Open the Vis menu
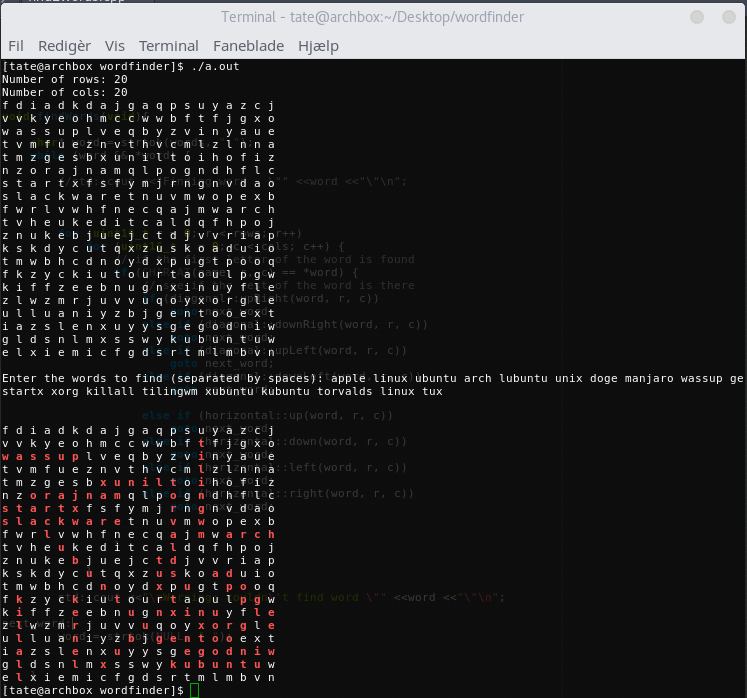747x698 pixels. (x=115, y=46)
